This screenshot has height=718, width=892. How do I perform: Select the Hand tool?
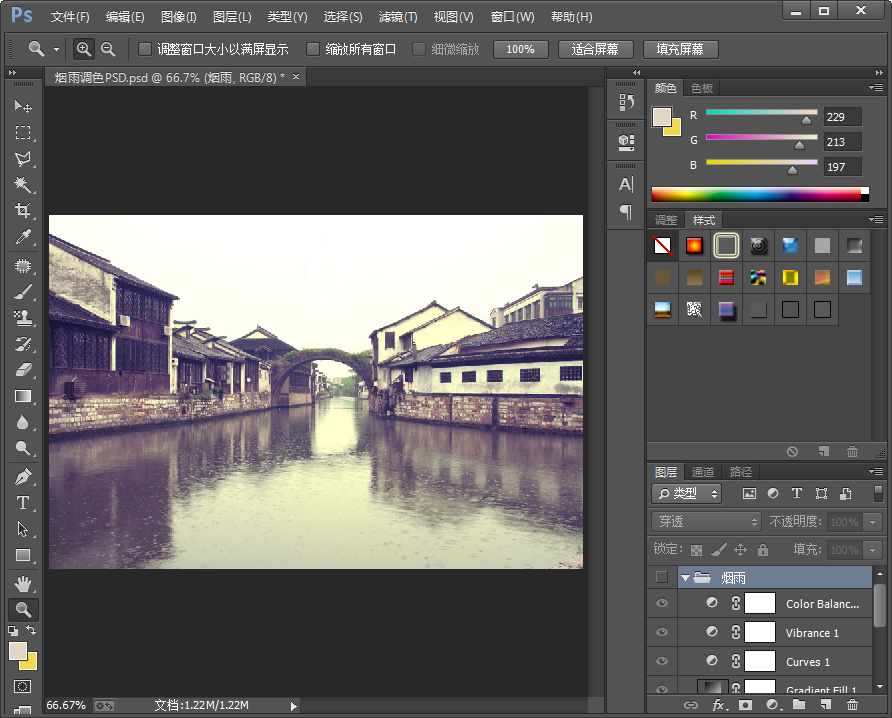[x=23, y=583]
